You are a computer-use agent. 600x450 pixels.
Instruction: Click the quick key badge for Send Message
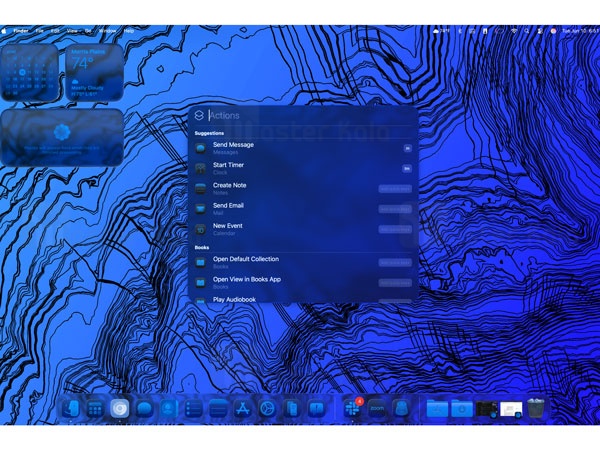pyautogui.click(x=408, y=148)
